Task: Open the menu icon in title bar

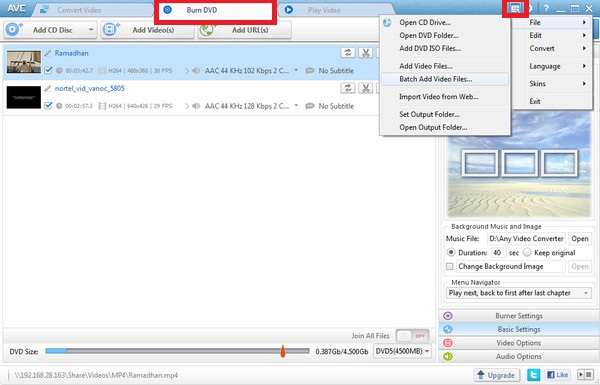Action: coord(515,8)
